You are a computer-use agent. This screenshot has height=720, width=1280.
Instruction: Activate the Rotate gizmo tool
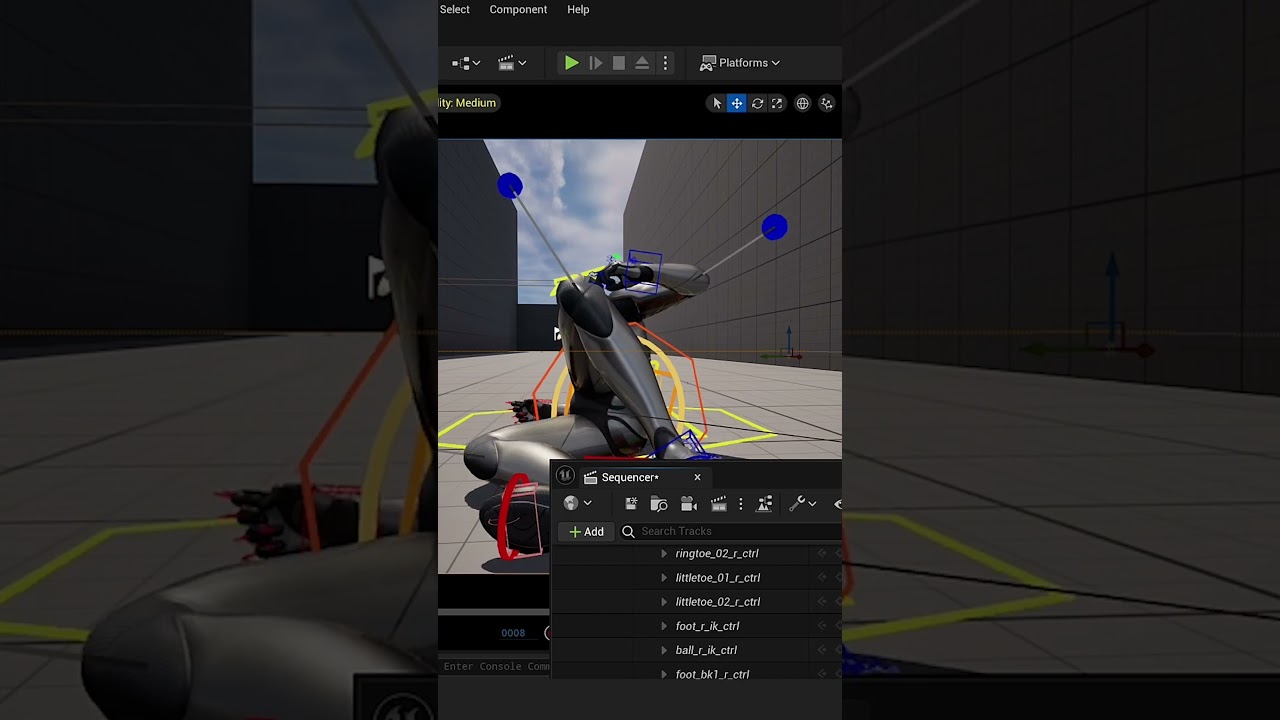757,103
